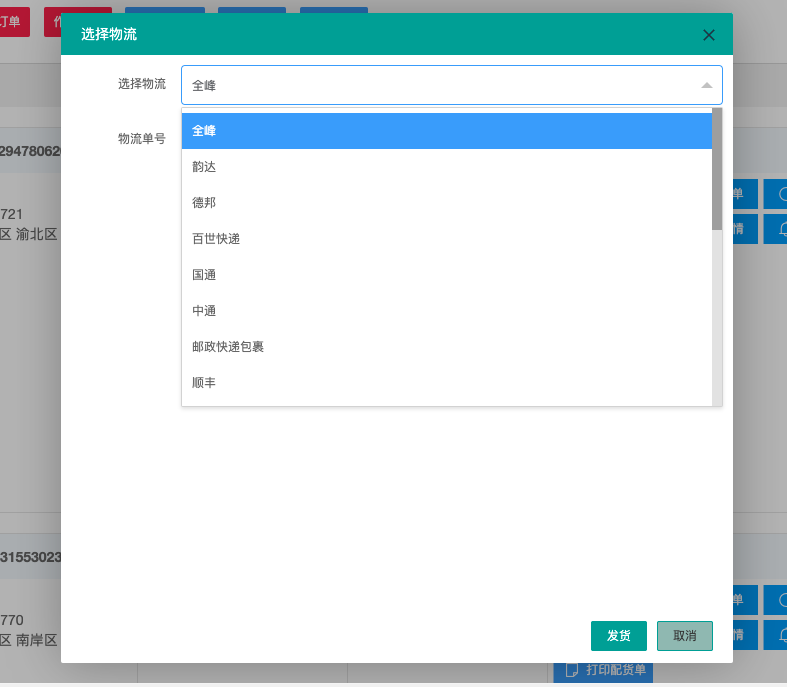787x687 pixels.
Task: Click the 选择物流 combo box showing 全峰
Action: pyautogui.click(x=440, y=85)
